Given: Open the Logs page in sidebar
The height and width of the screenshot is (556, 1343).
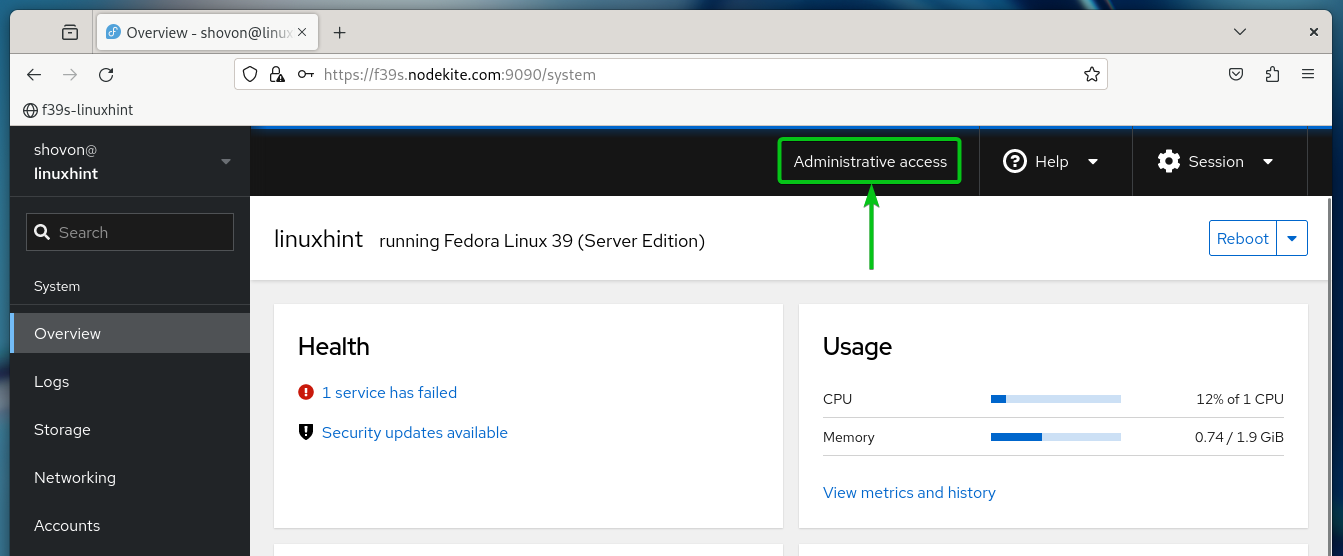Looking at the screenshot, I should 130,381.
